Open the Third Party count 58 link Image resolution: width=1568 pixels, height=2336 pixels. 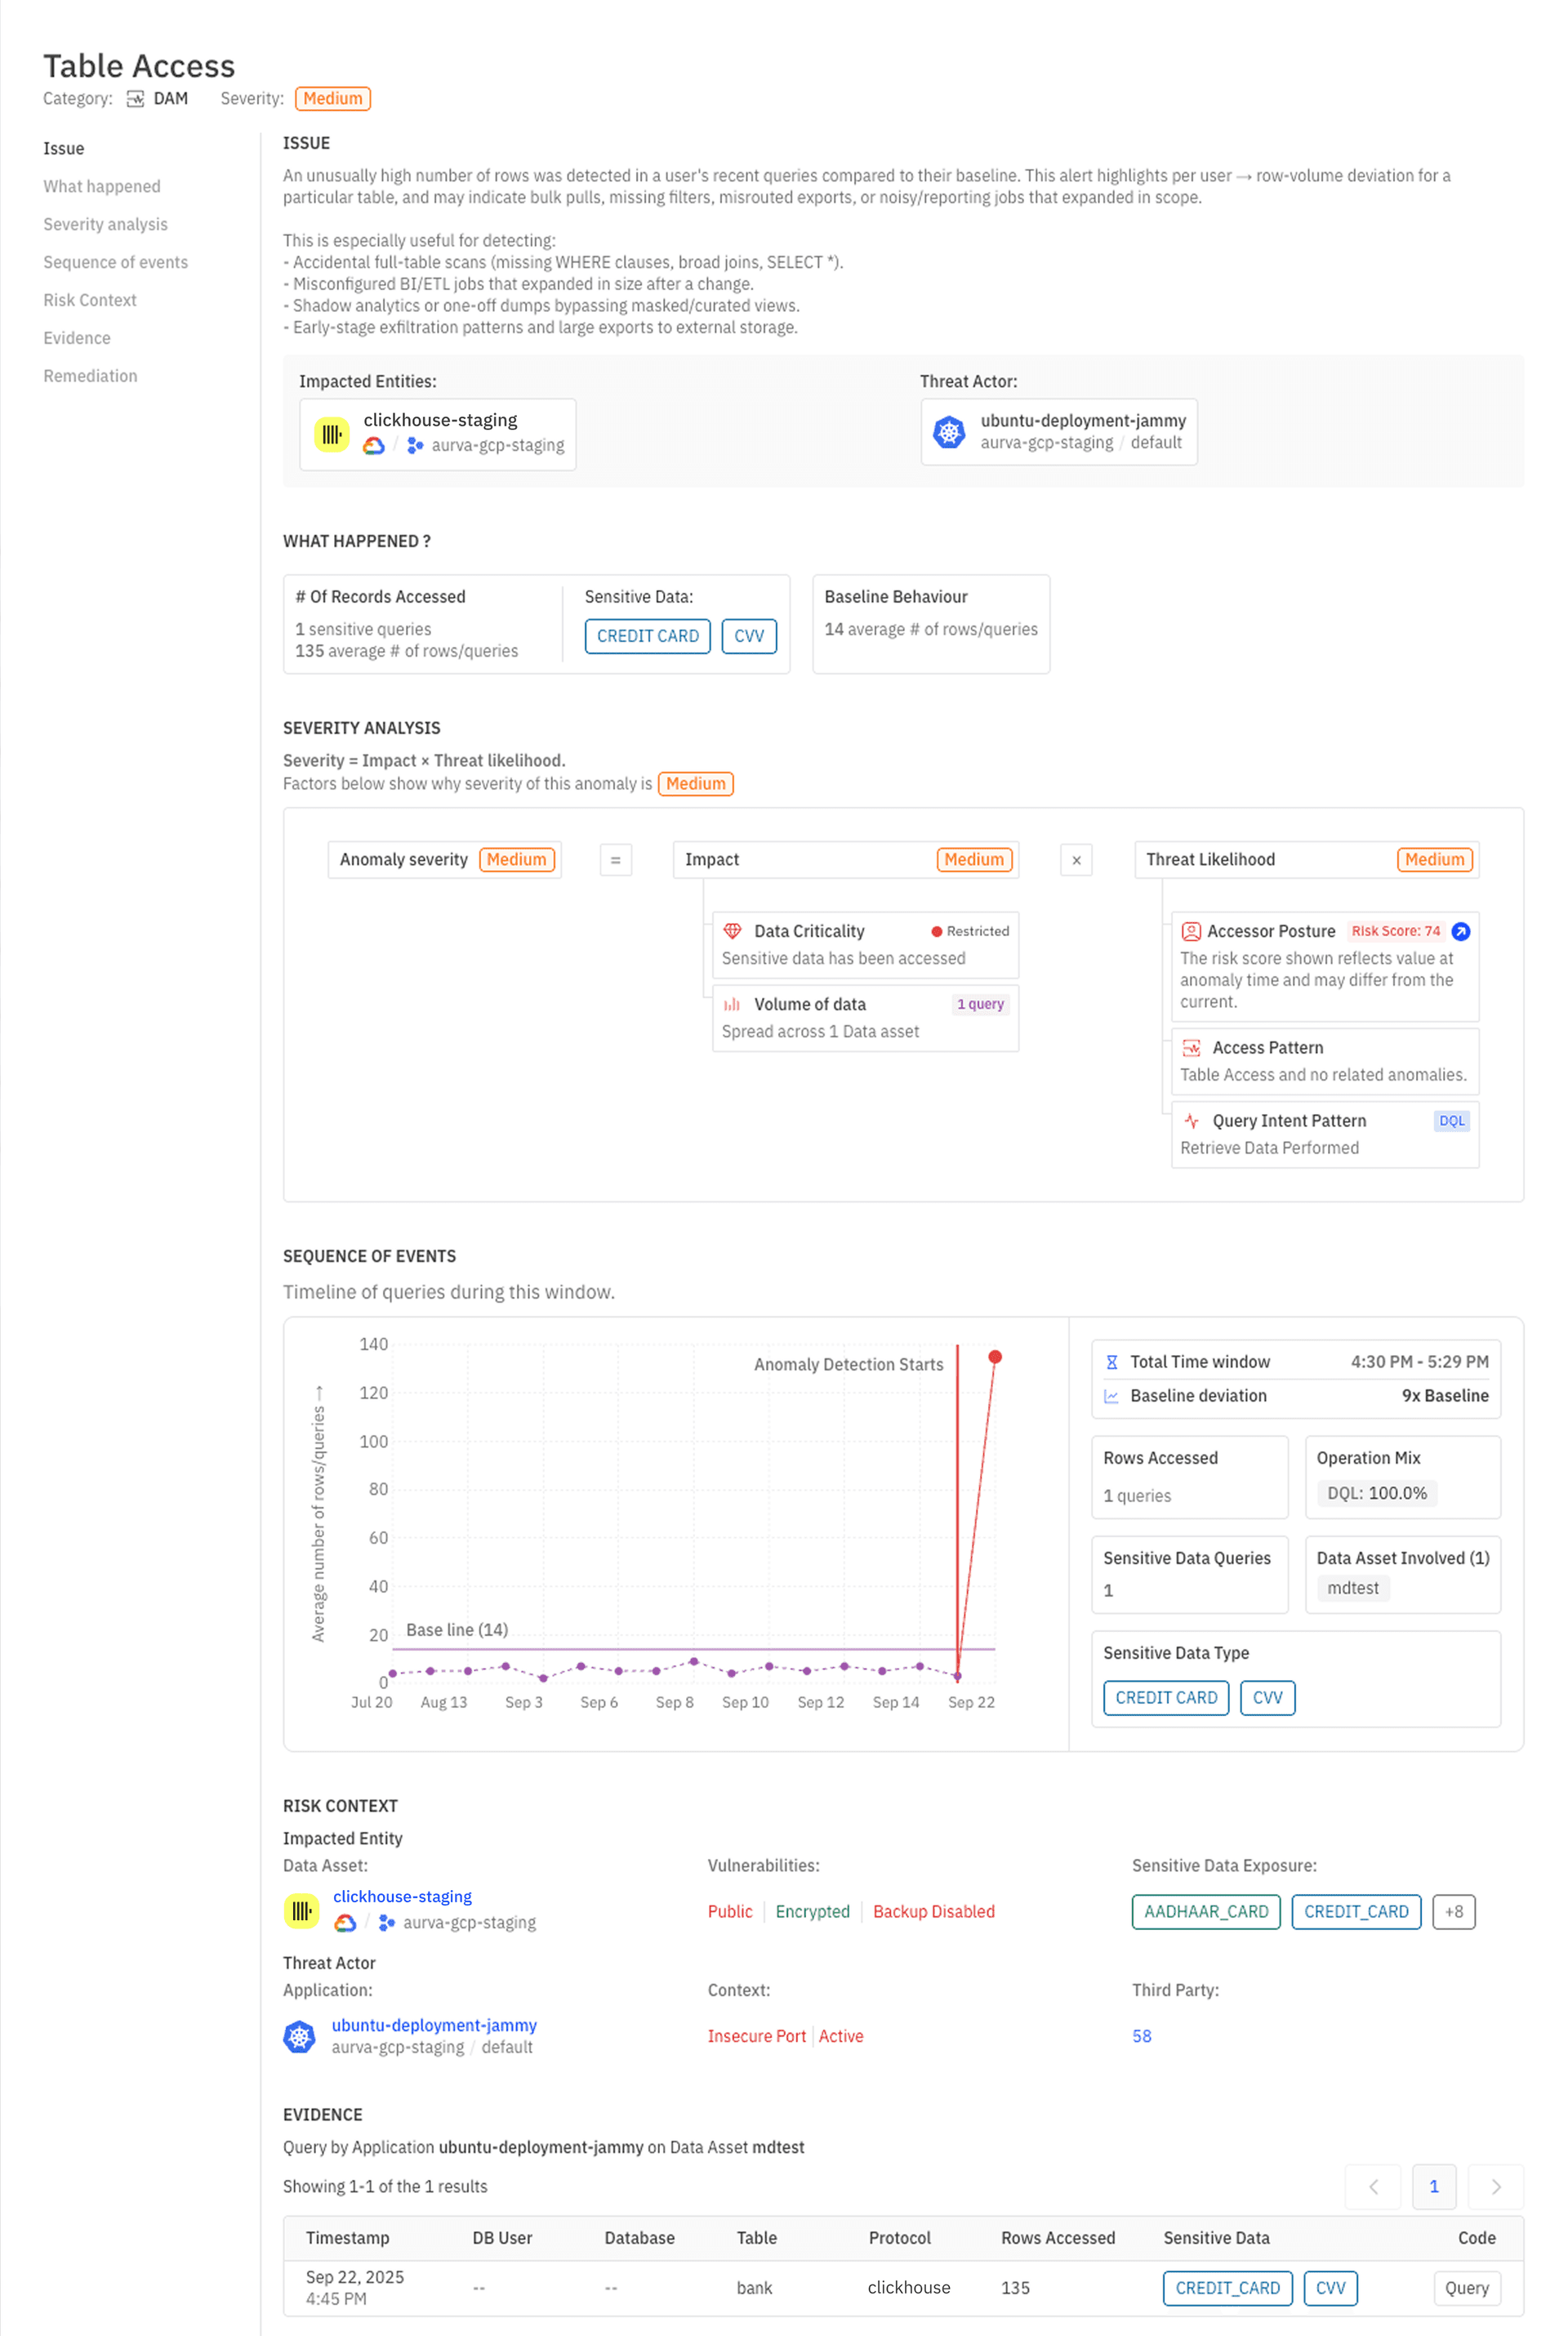(x=1141, y=2036)
